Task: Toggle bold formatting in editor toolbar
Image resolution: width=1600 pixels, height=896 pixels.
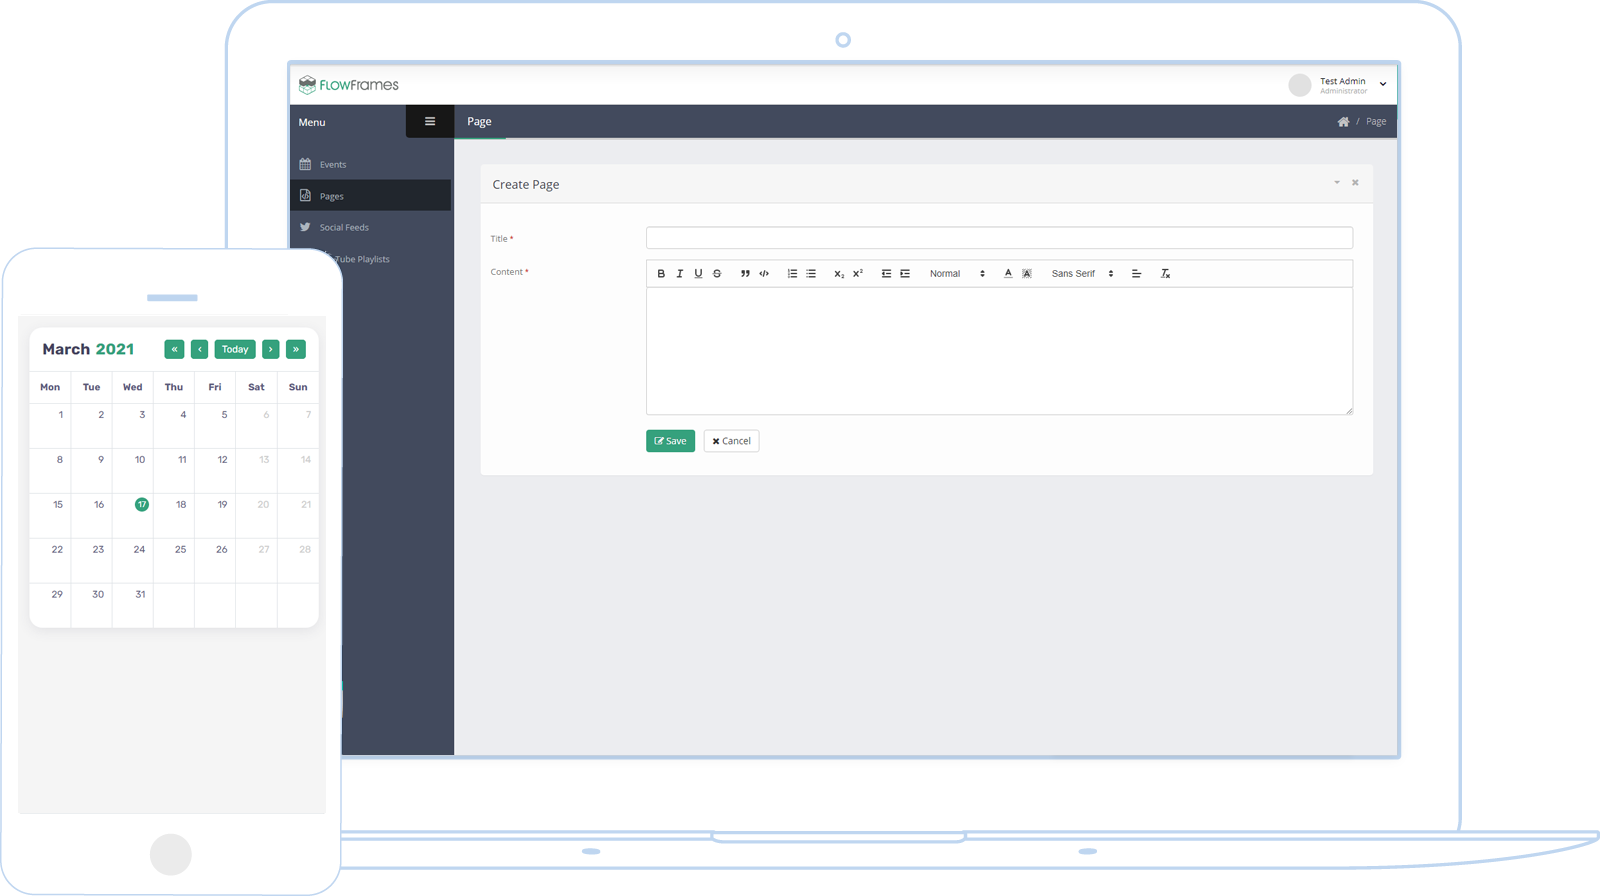Action: click(x=661, y=274)
